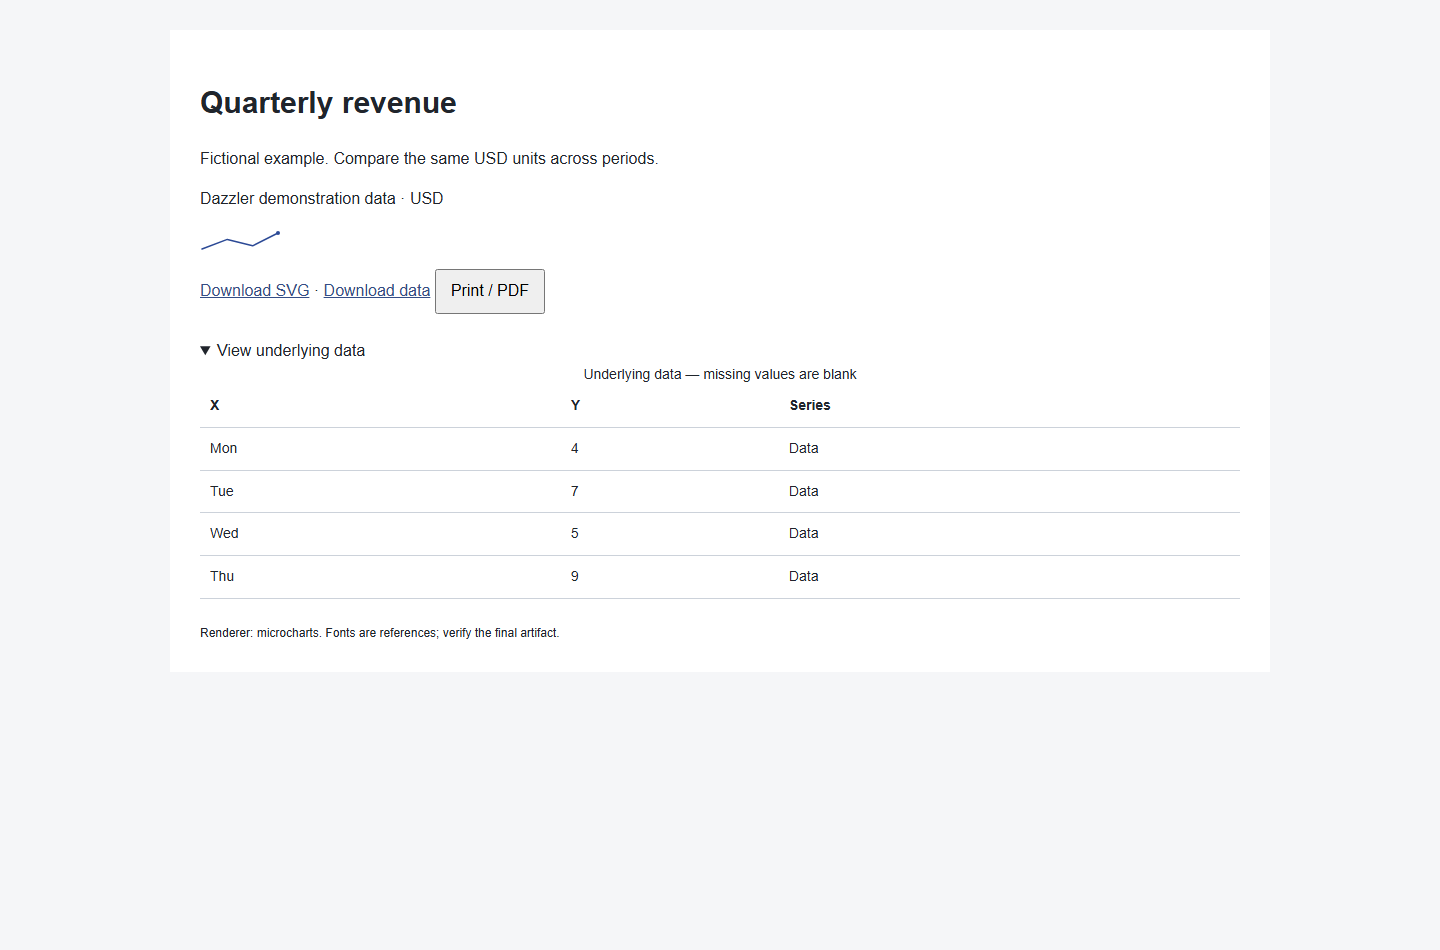This screenshot has height=950, width=1440.
Task: Select Y value 9 in Thu row
Action: [x=670, y=577]
